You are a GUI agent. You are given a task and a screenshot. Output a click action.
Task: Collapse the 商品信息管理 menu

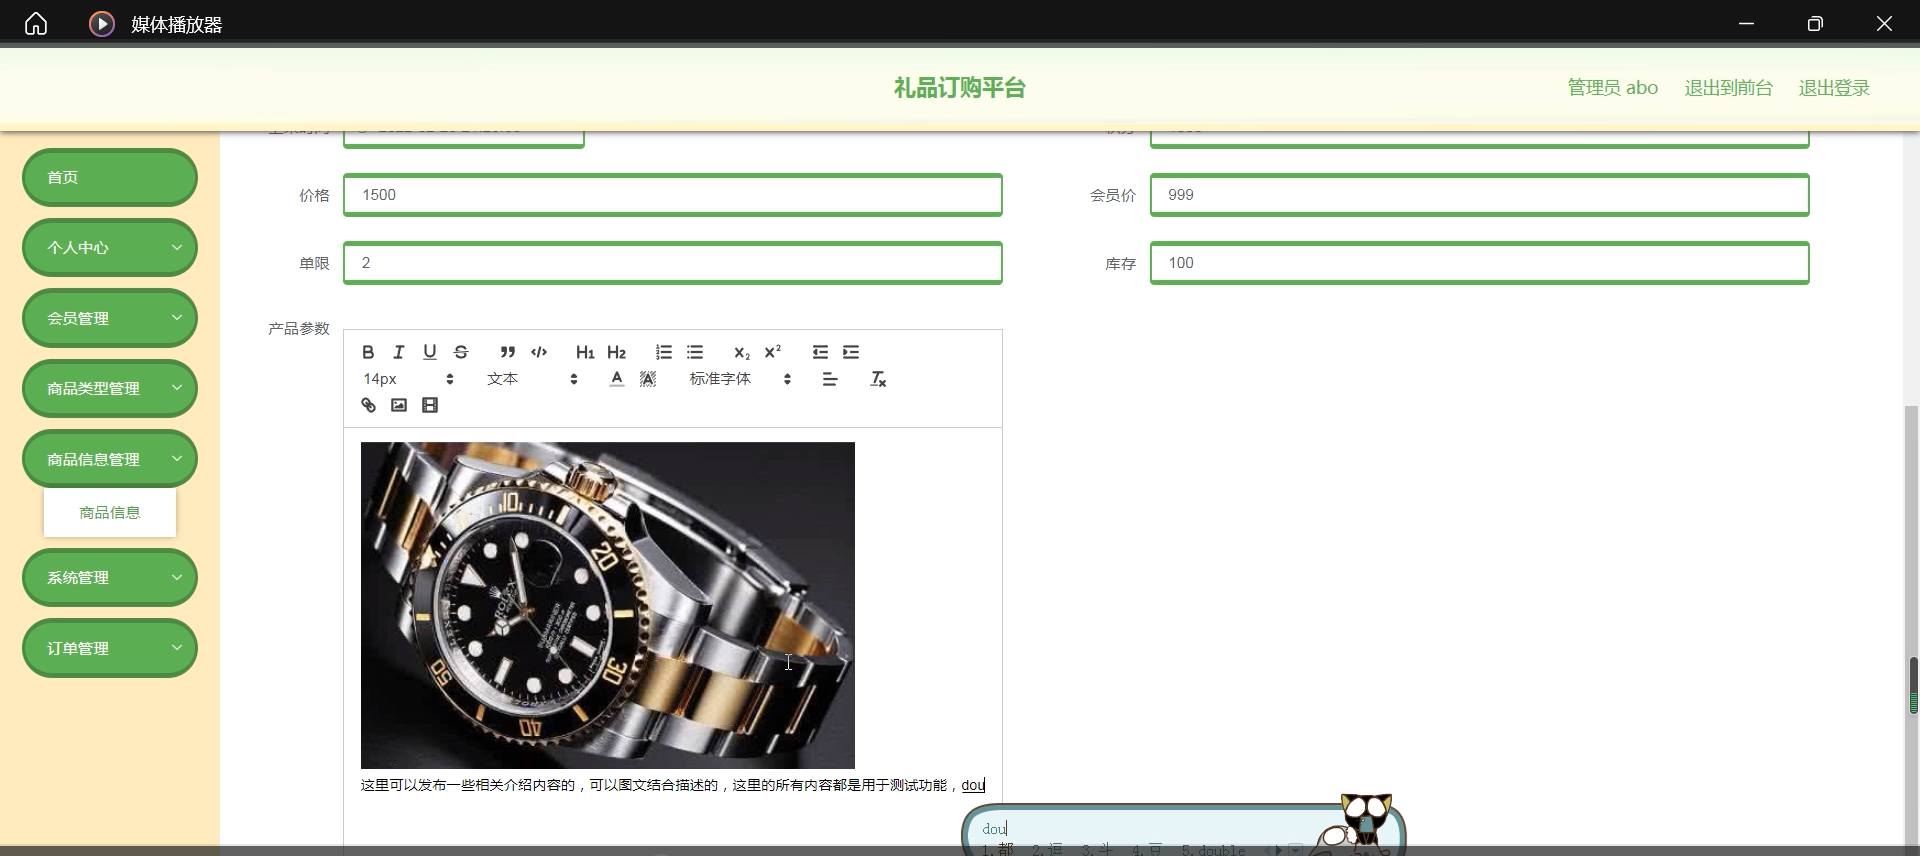click(x=110, y=459)
